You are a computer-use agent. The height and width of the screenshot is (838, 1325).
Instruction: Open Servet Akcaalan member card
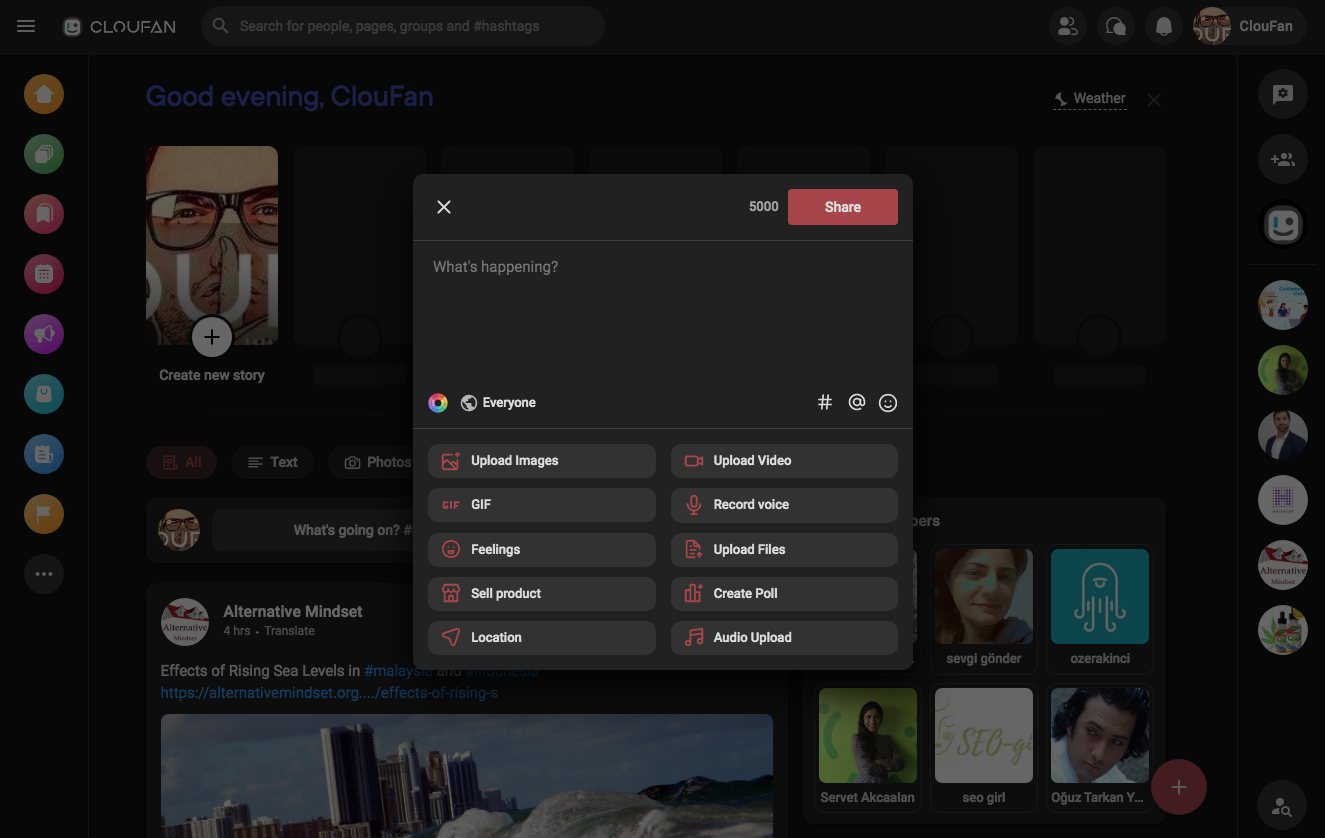pos(867,748)
